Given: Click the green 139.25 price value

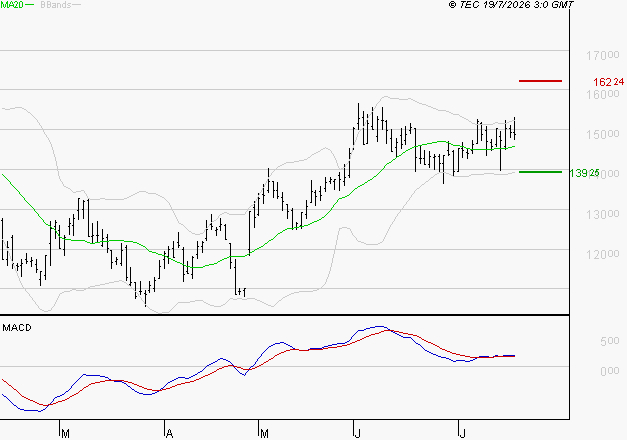Looking at the screenshot, I should pos(584,173).
